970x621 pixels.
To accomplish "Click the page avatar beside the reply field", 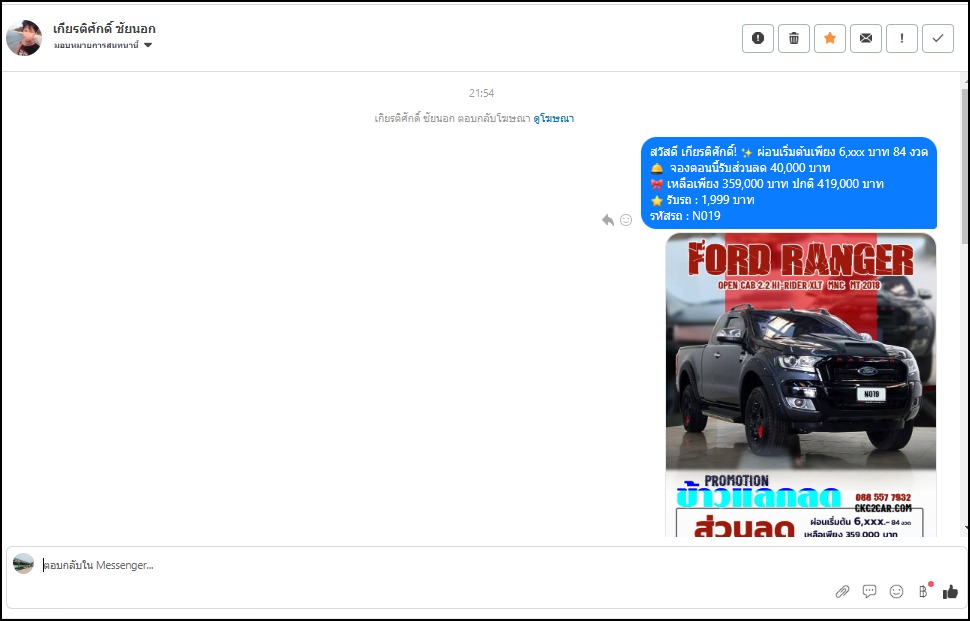I will pyautogui.click(x=24, y=563).
